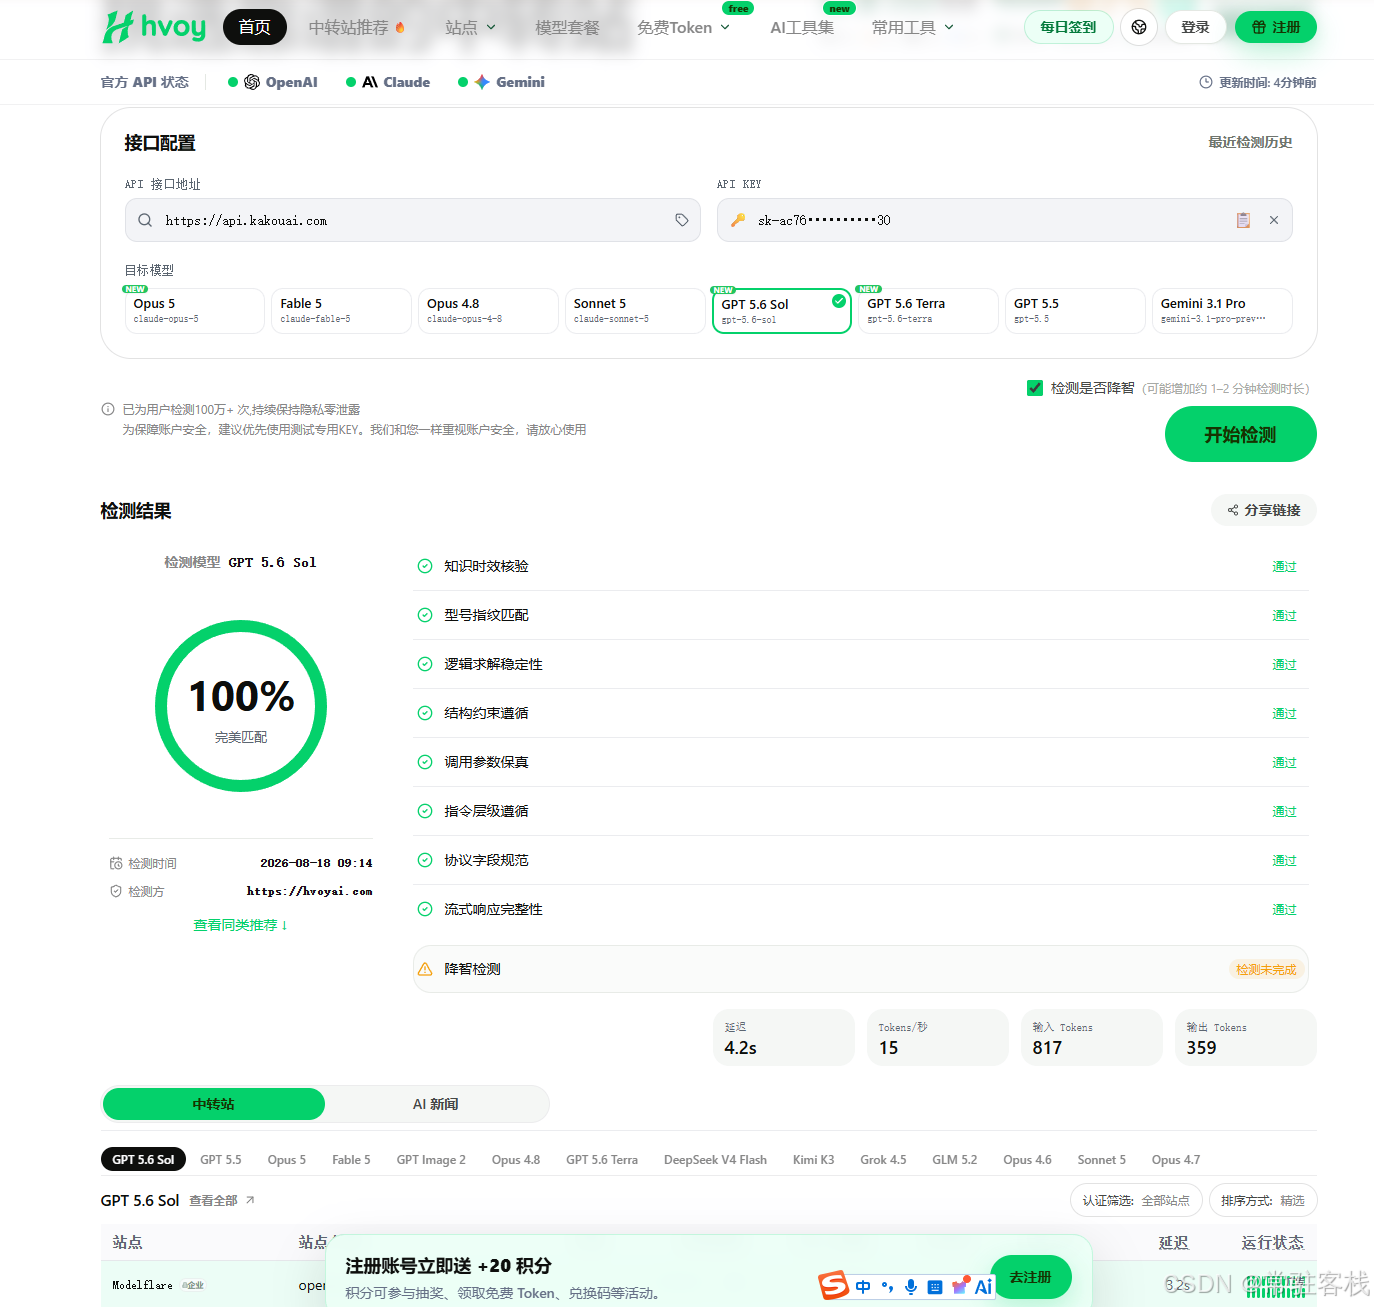The width and height of the screenshot is (1374, 1307).
Task: Click the check icon beside 指令层级遵循
Action: (425, 811)
